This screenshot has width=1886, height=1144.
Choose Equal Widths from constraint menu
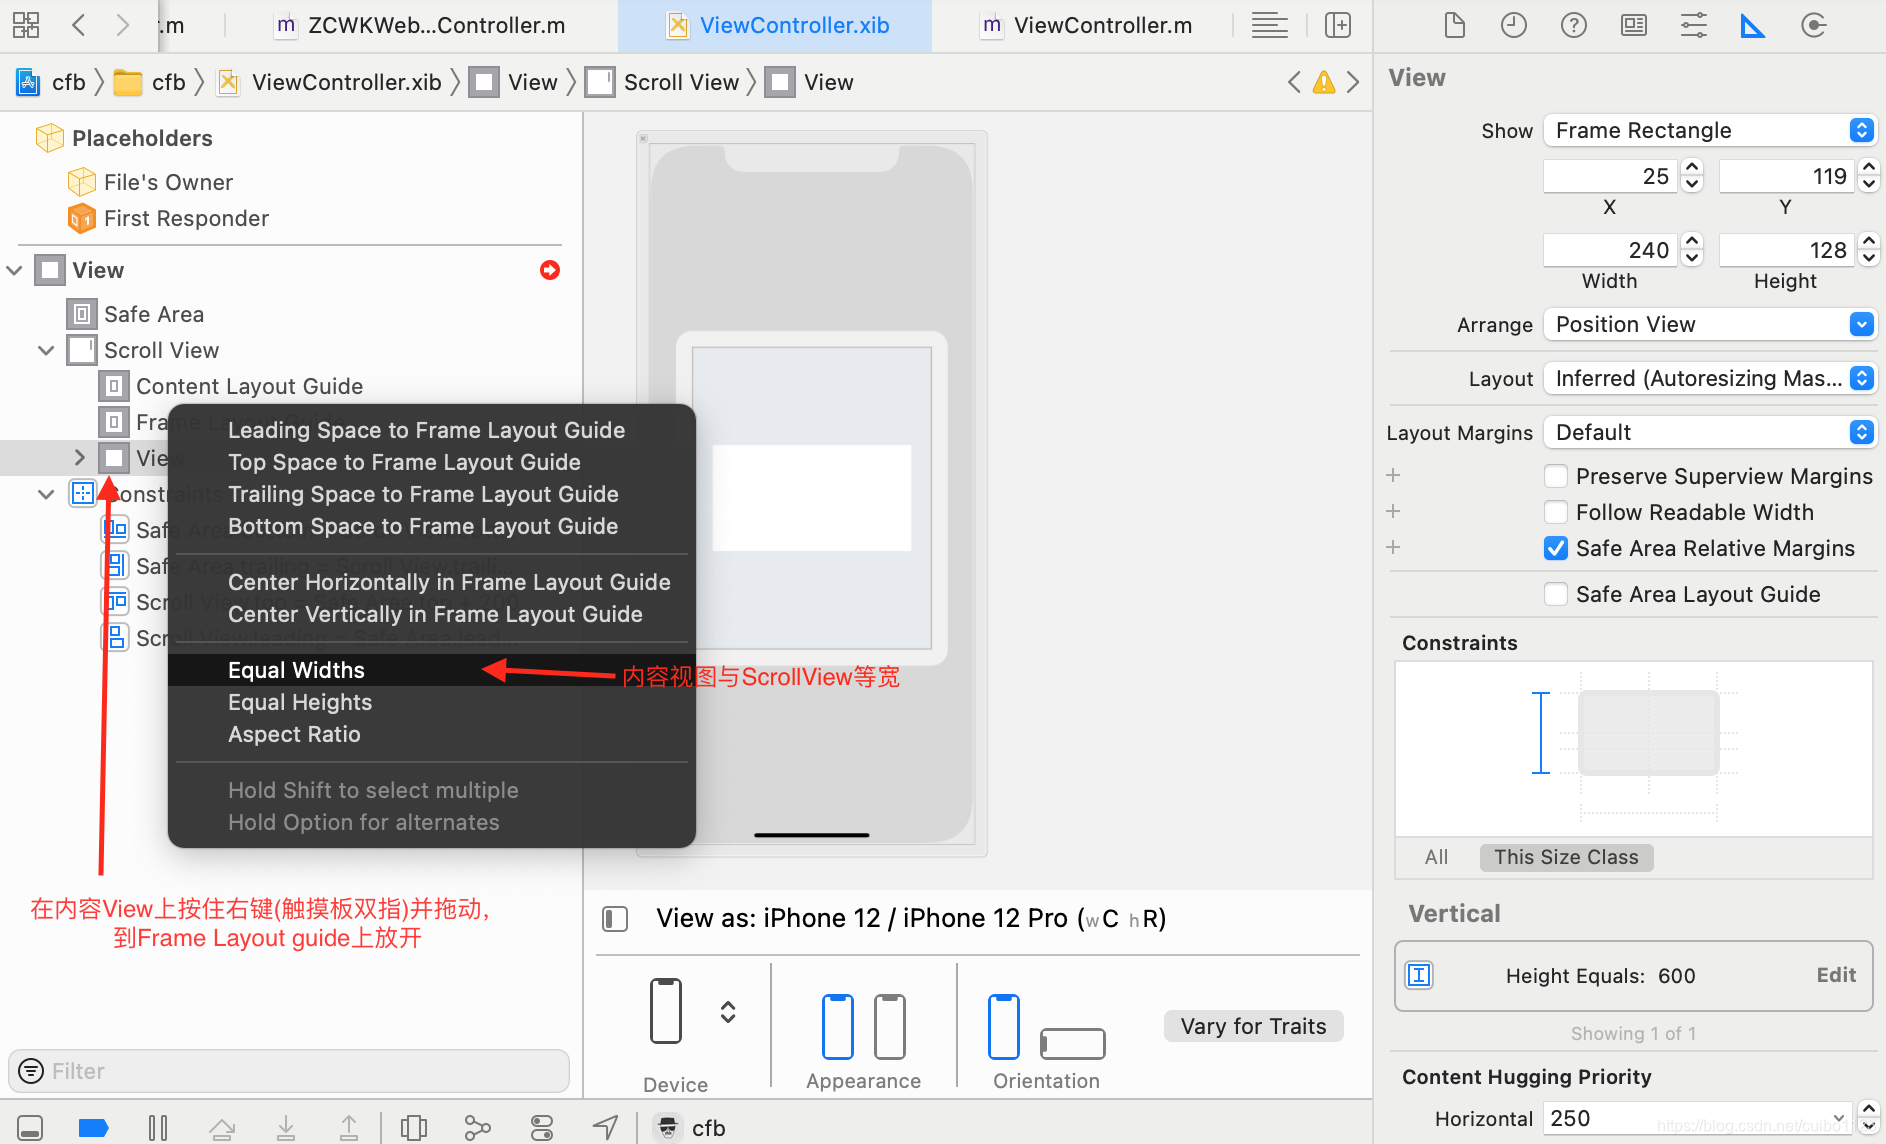click(x=432, y=670)
